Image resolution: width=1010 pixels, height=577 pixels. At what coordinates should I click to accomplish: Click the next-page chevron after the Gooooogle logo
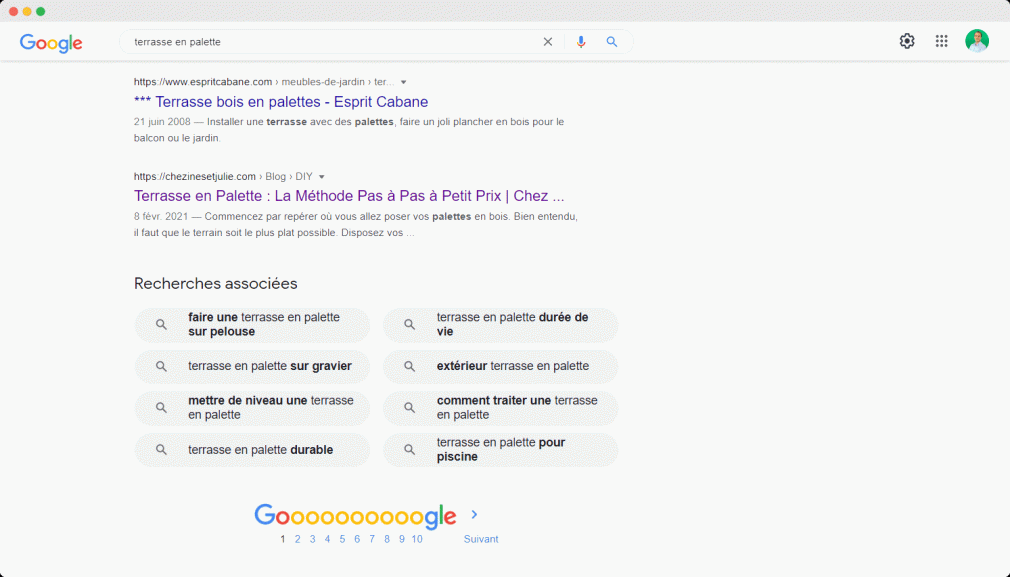(x=475, y=515)
